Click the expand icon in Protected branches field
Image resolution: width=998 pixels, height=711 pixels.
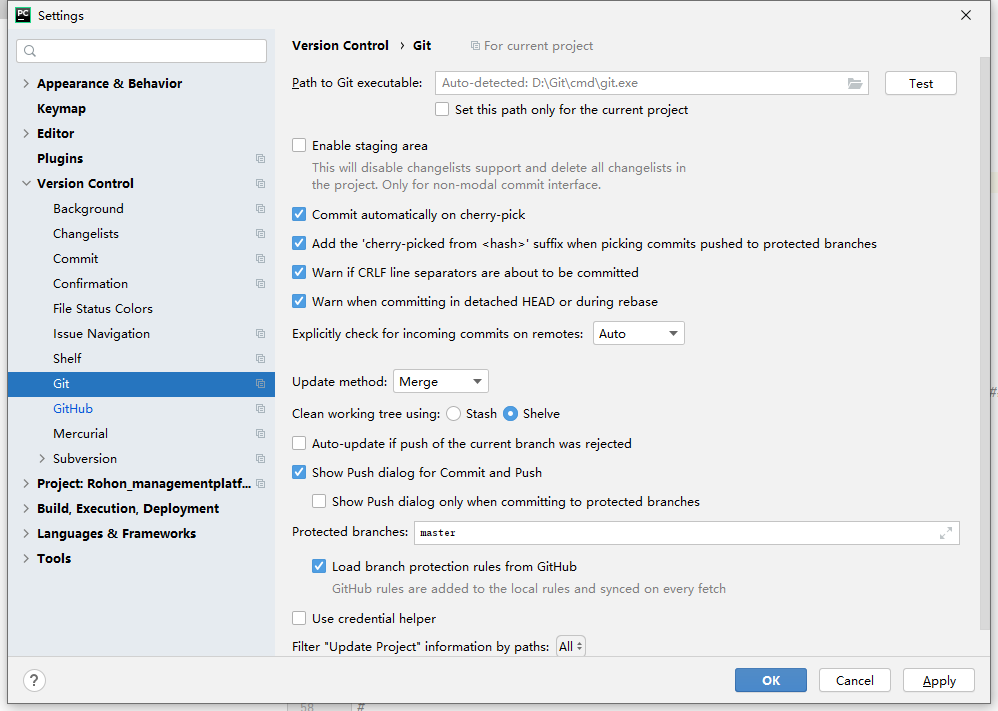tap(946, 533)
